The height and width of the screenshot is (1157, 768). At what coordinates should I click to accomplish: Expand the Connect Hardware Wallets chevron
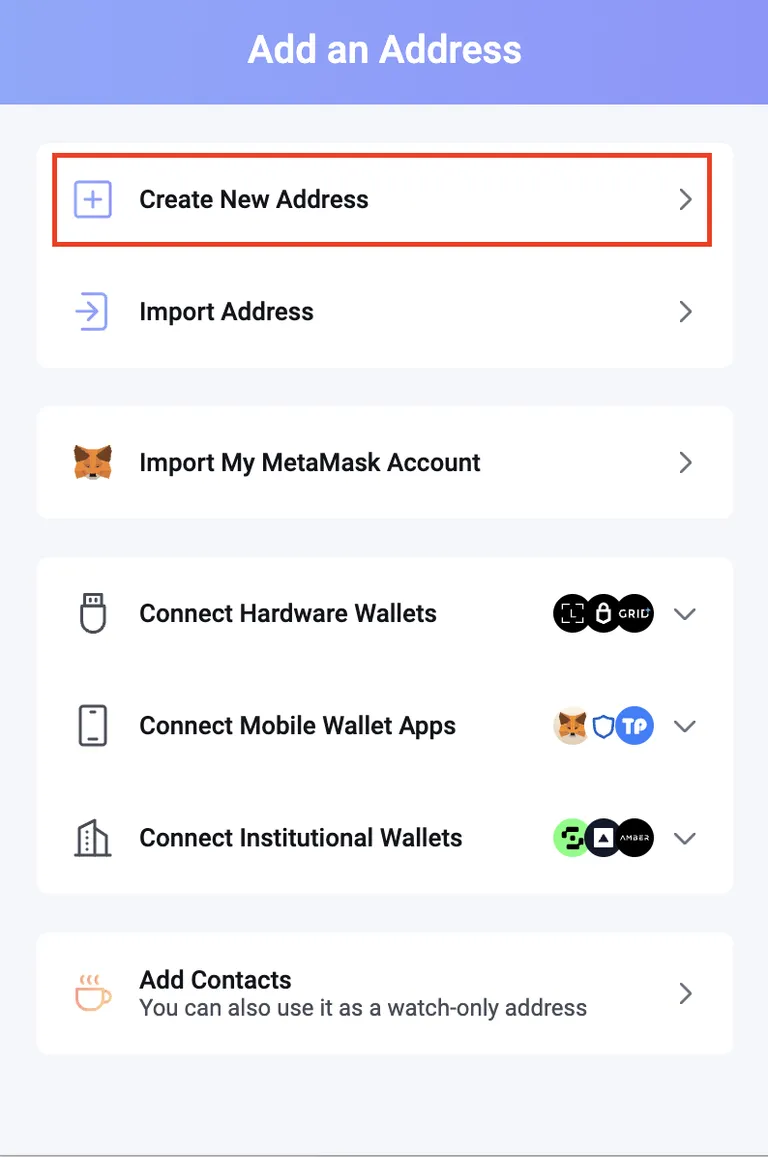click(685, 614)
